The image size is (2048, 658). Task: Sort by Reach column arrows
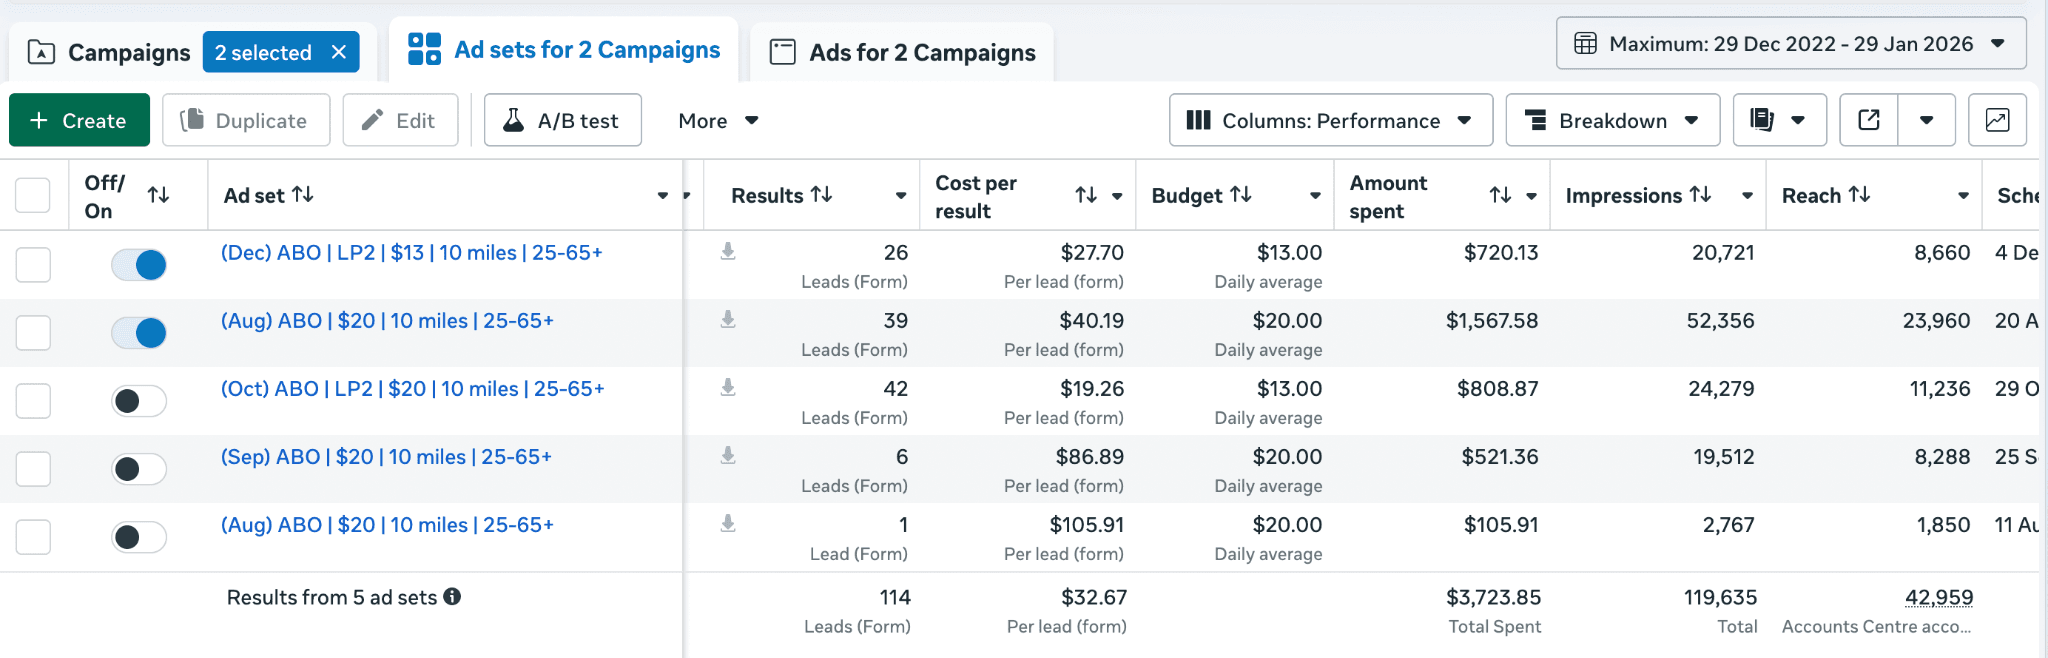click(x=1859, y=195)
